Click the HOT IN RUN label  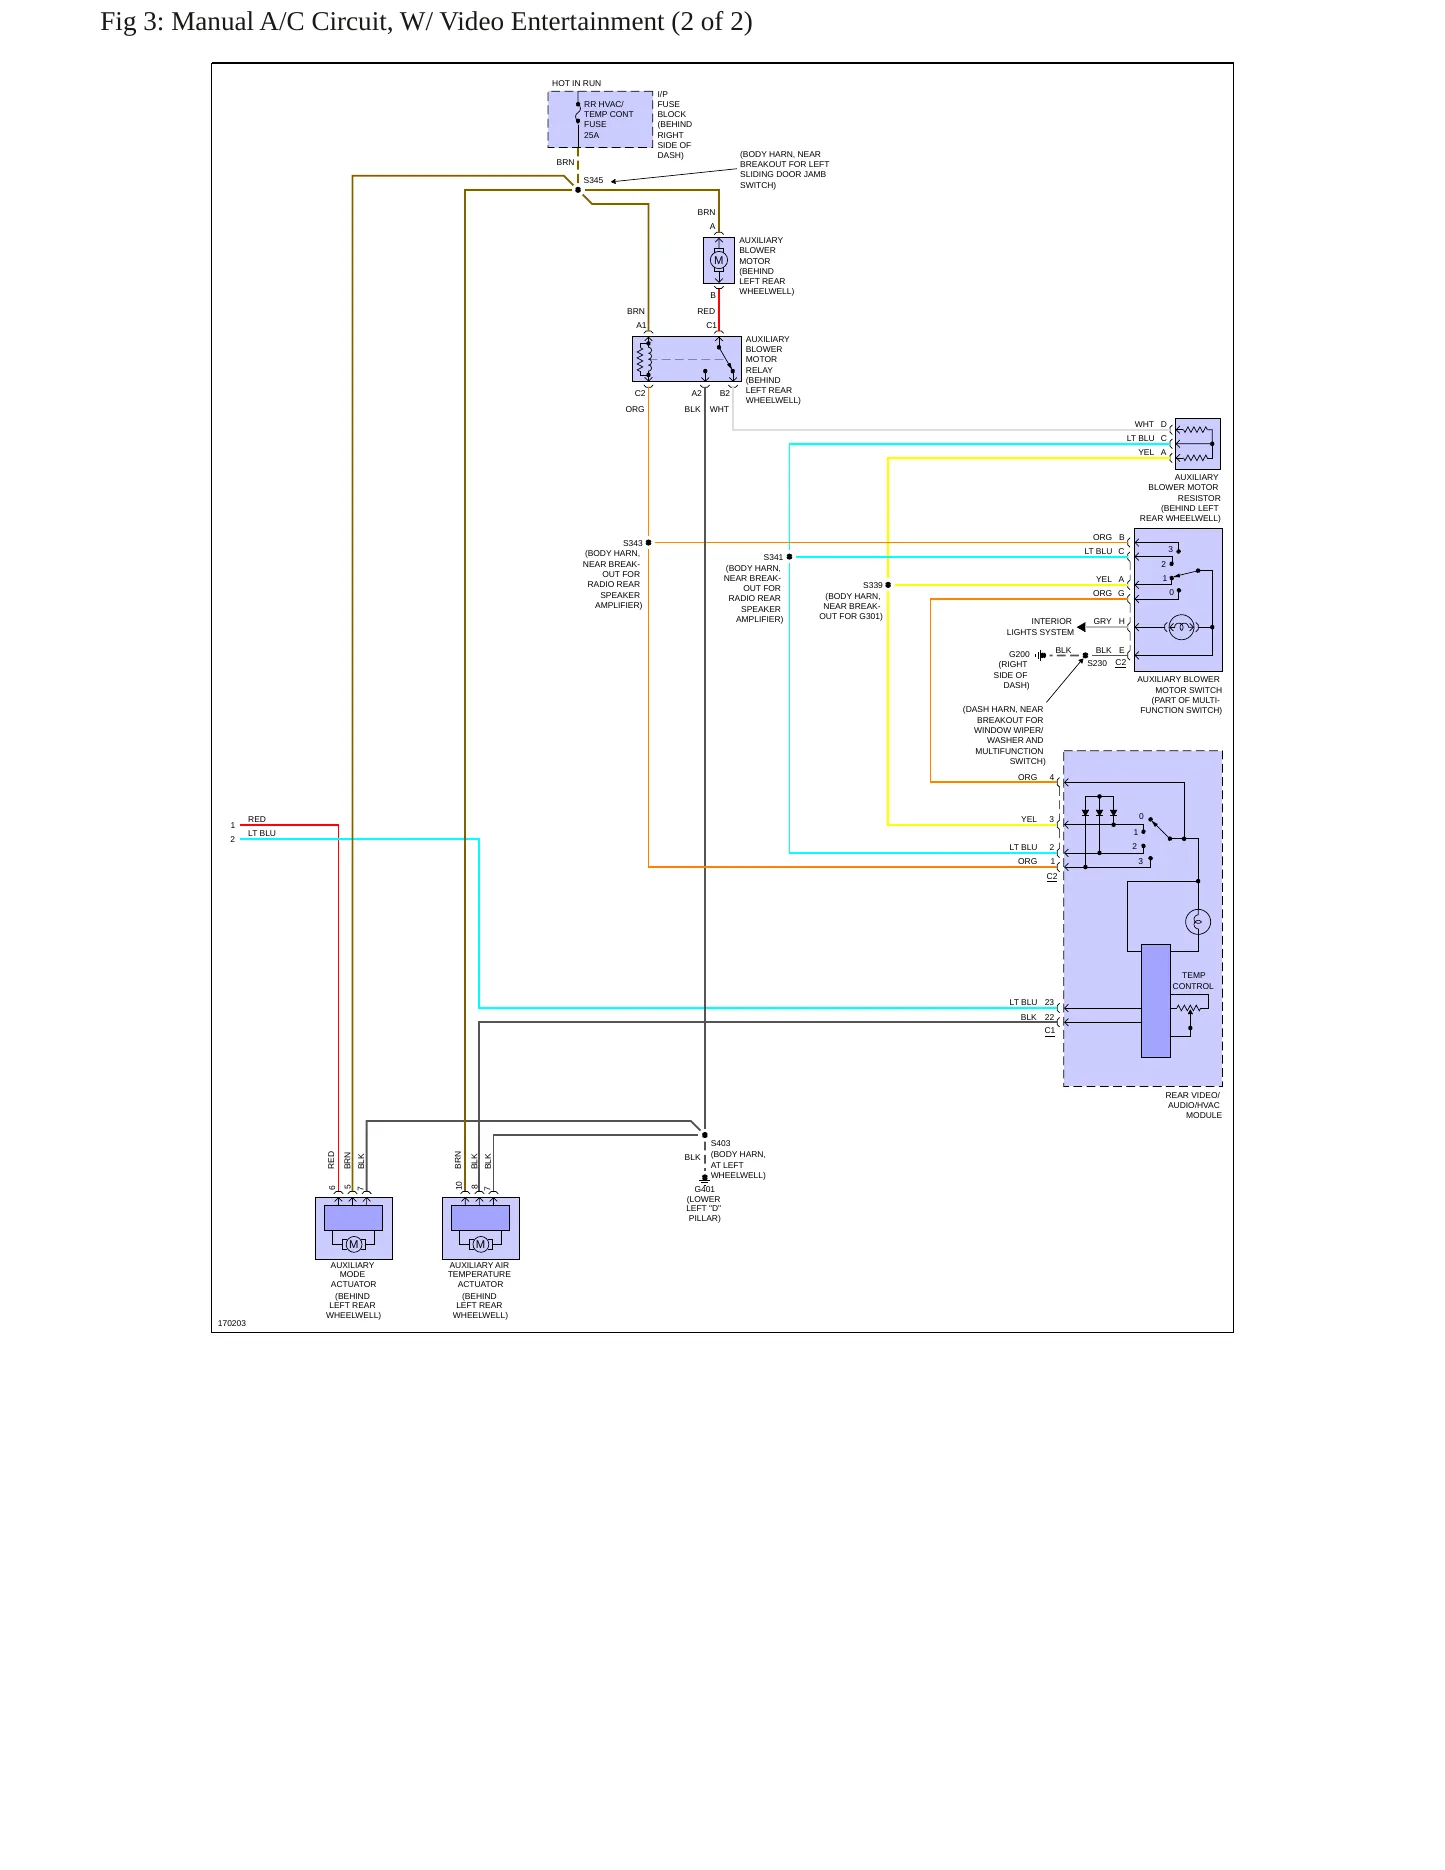coord(576,83)
